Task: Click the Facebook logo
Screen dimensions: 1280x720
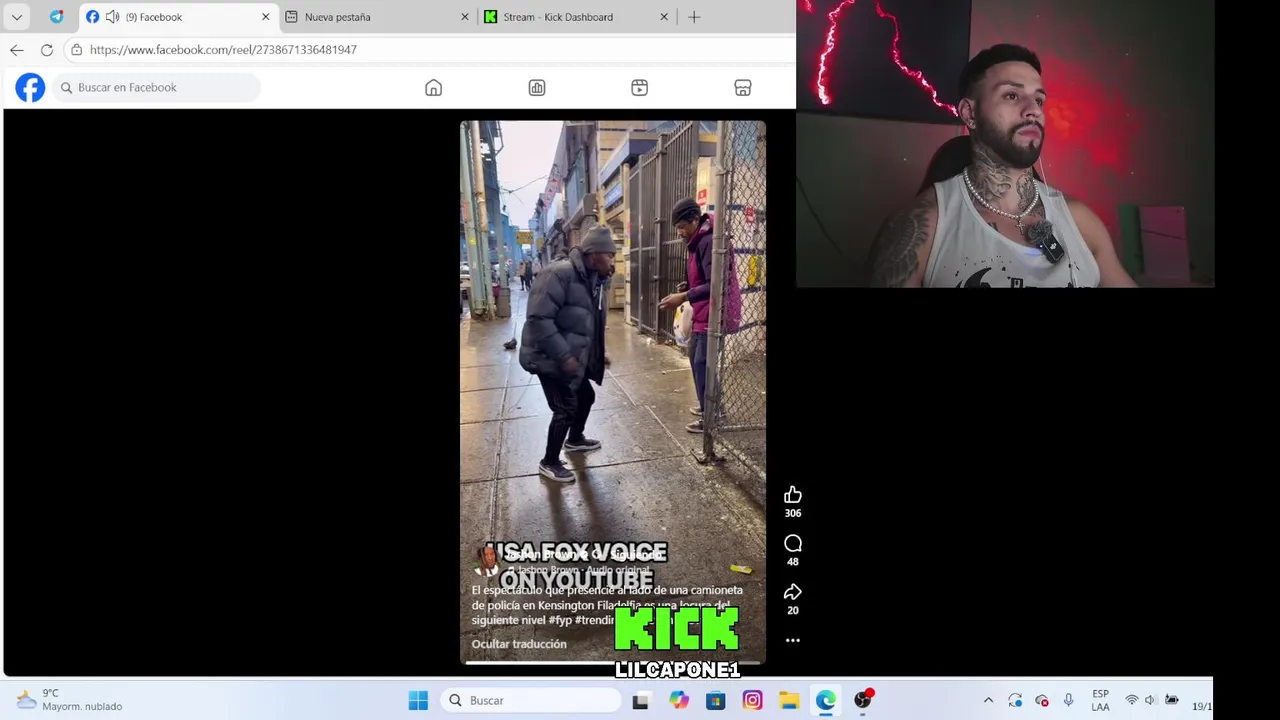Action: coord(30,88)
